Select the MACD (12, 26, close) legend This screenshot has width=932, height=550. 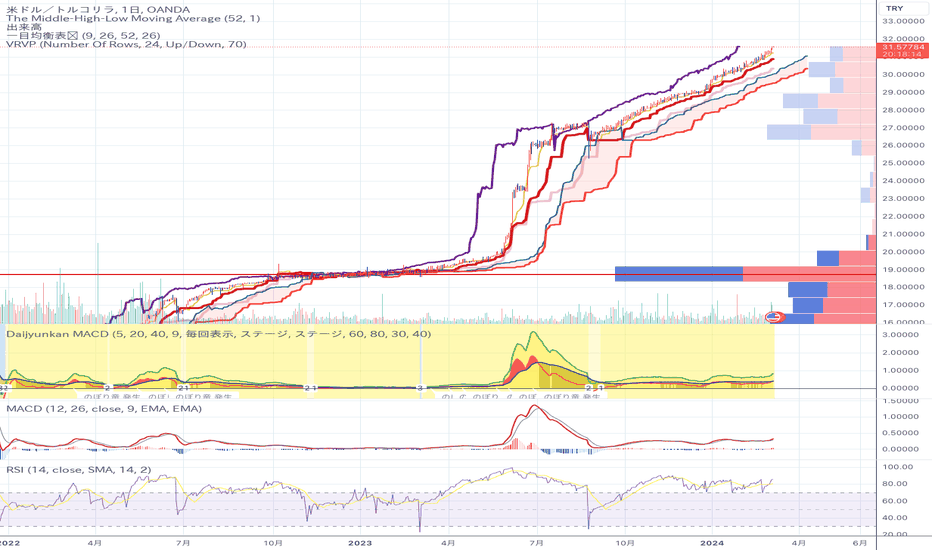point(104,409)
